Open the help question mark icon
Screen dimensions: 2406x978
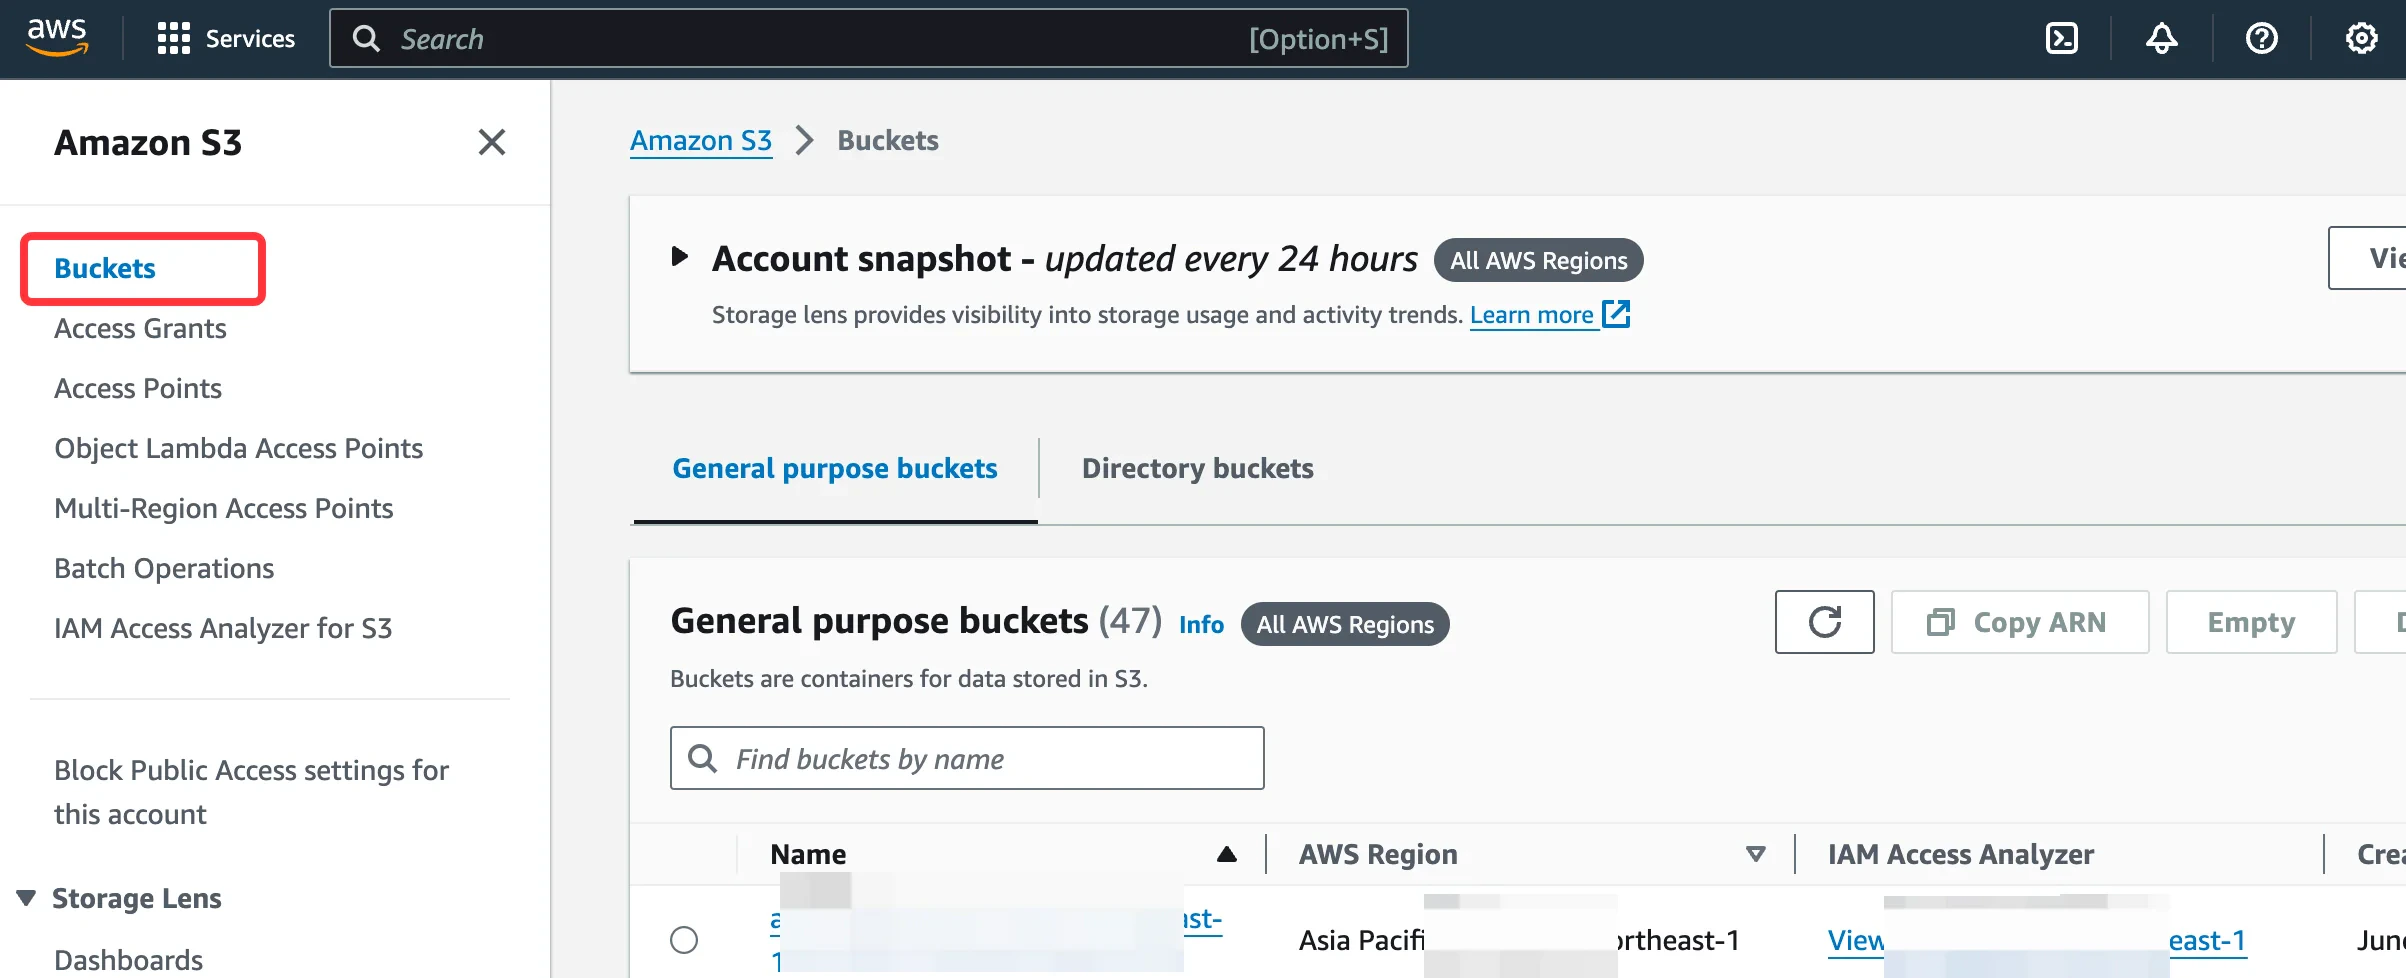[x=2262, y=39]
